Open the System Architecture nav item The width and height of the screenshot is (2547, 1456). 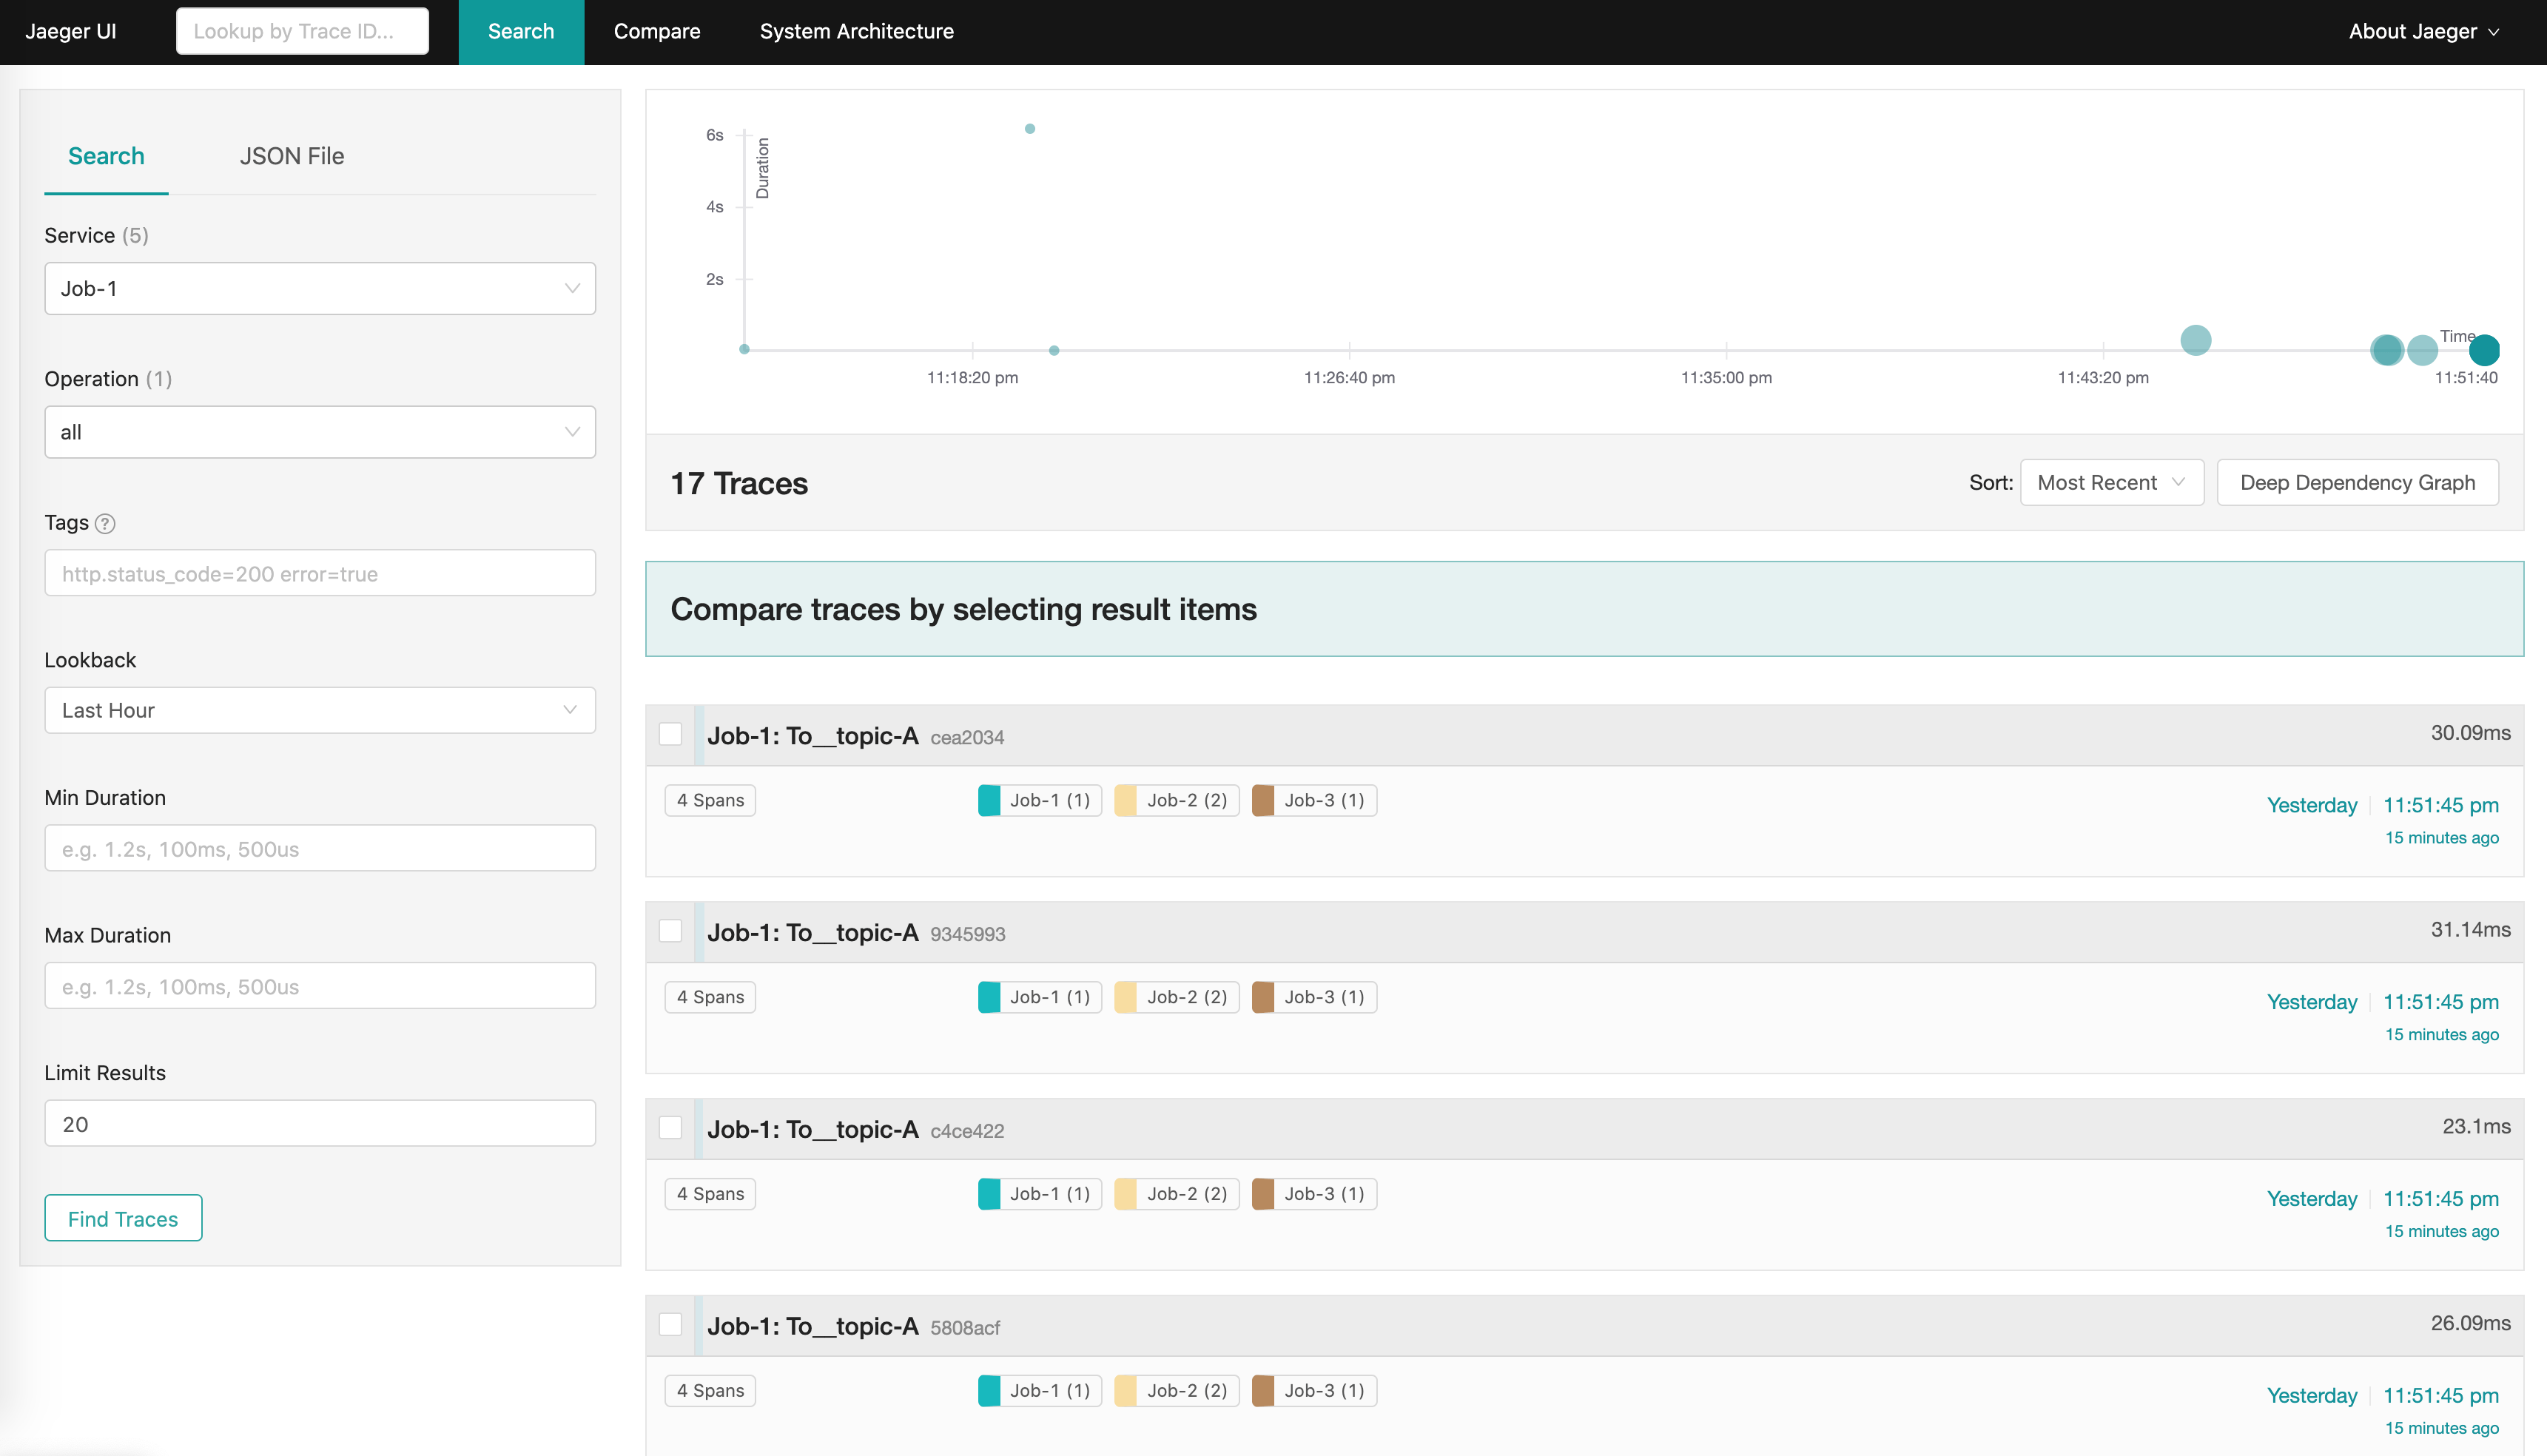(x=856, y=32)
